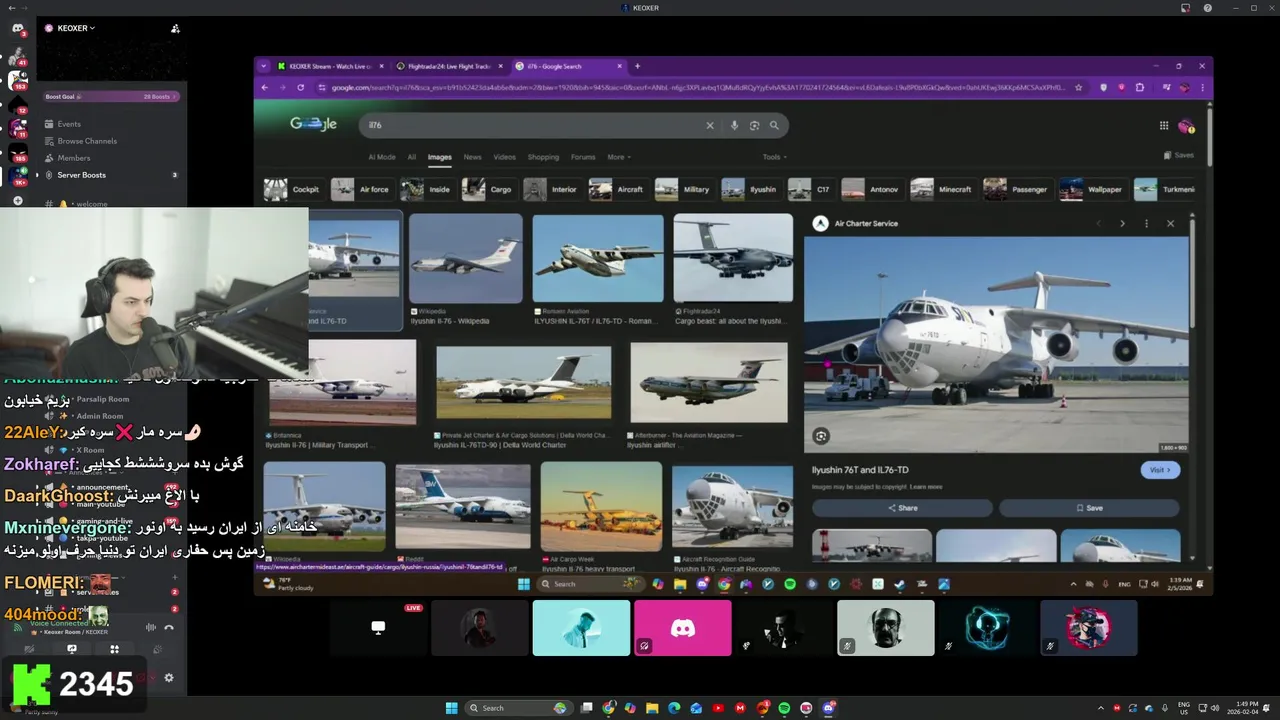Open Discord direct messages home icon
Image resolution: width=1280 pixels, height=720 pixels.
[18, 28]
